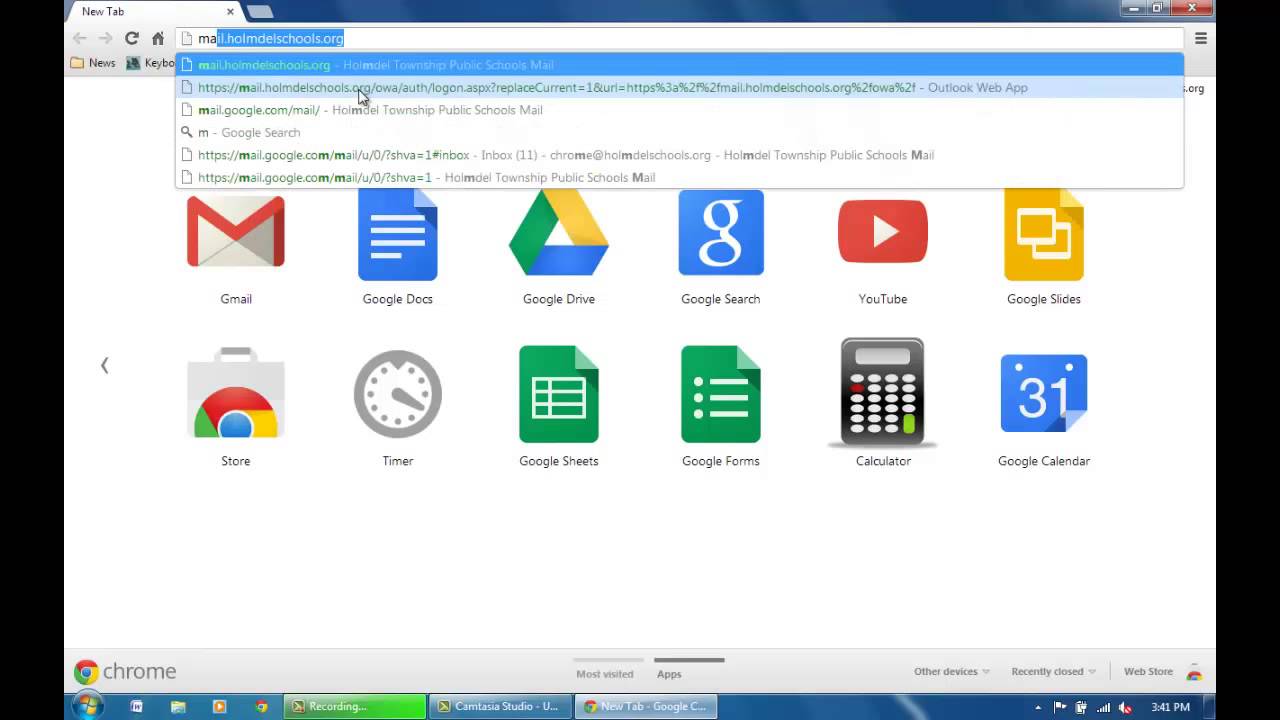Open the Web Store link
The width and height of the screenshot is (1280, 720).
click(1148, 671)
